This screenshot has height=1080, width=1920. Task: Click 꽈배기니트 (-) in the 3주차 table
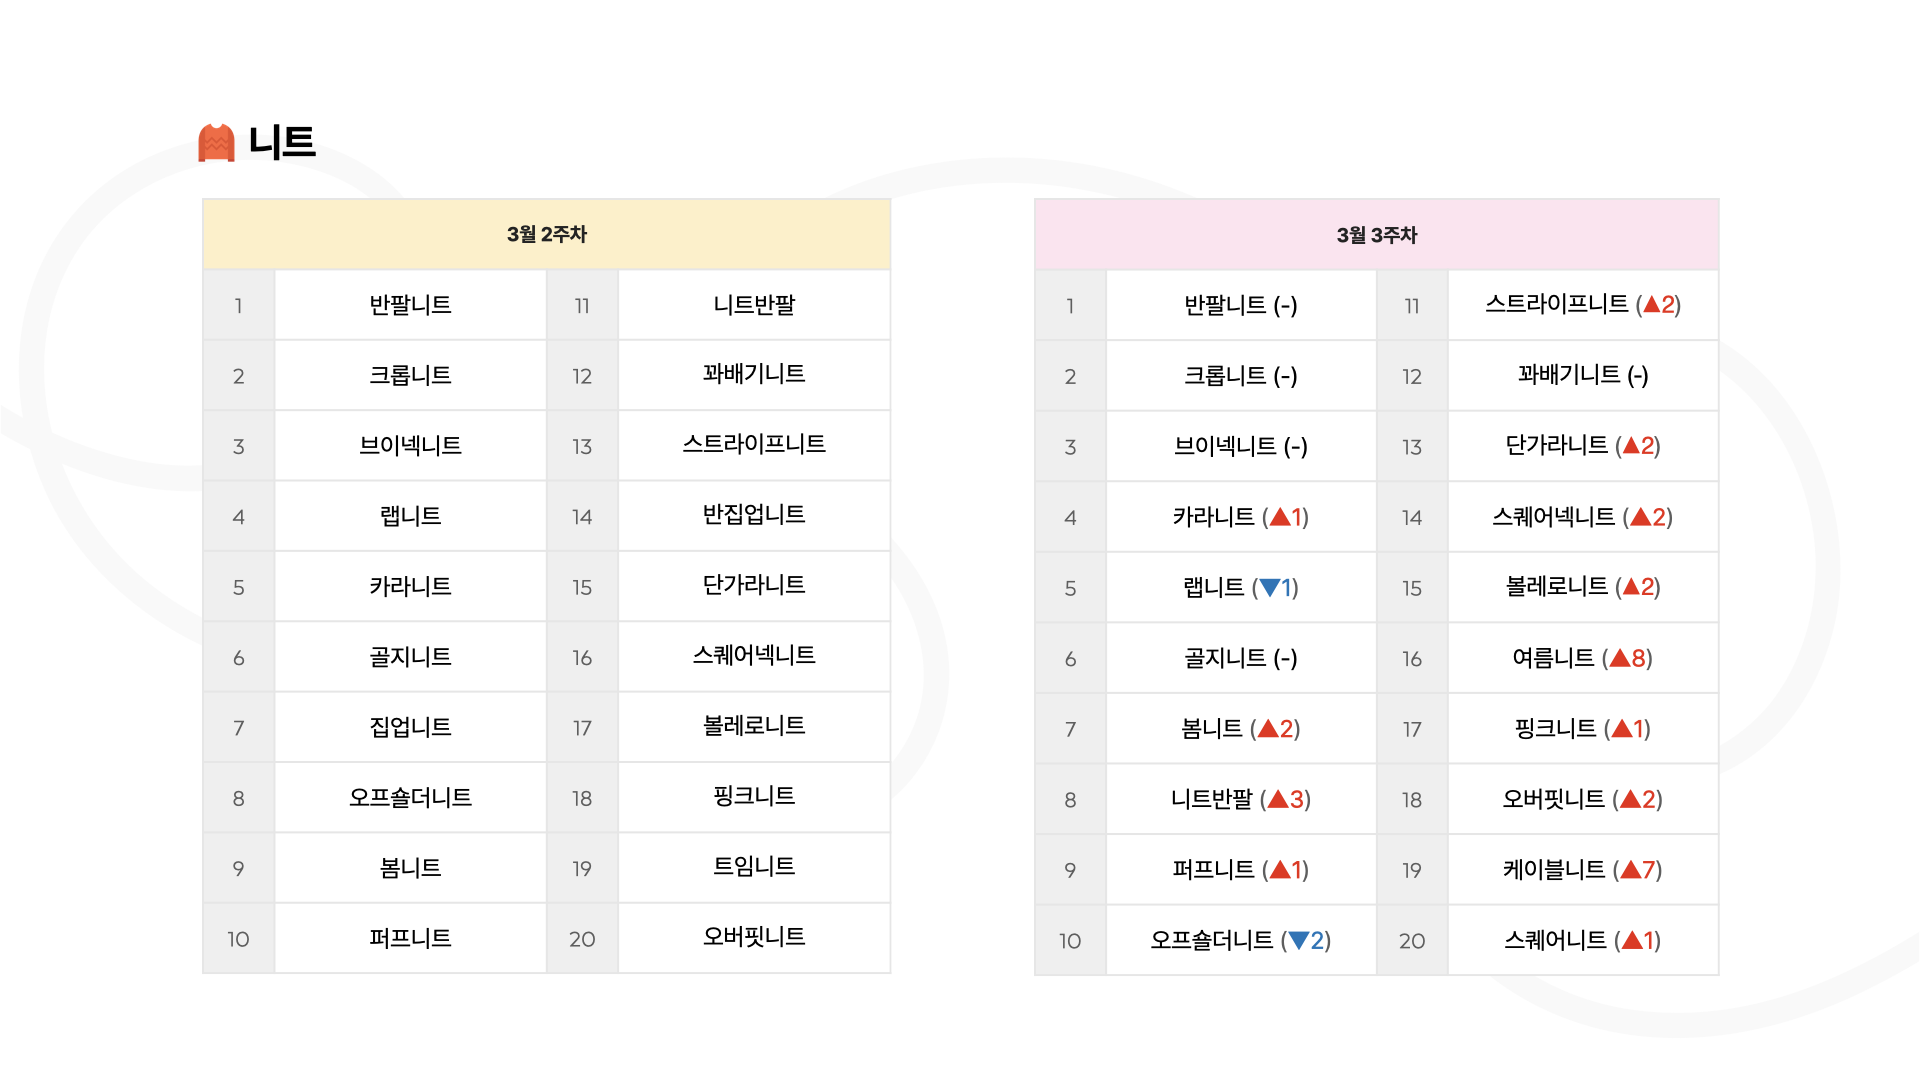tap(1583, 375)
